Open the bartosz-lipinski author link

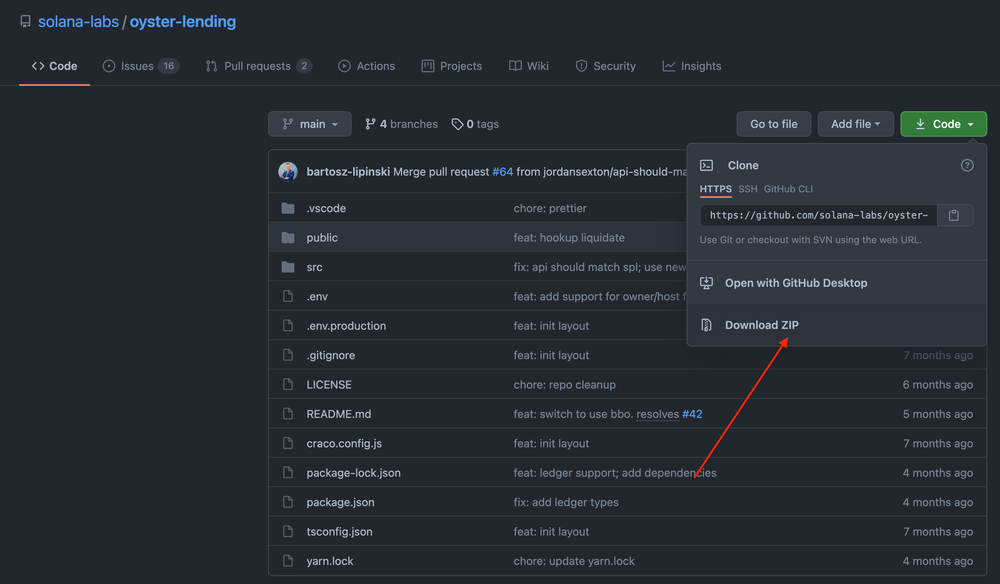(348, 172)
